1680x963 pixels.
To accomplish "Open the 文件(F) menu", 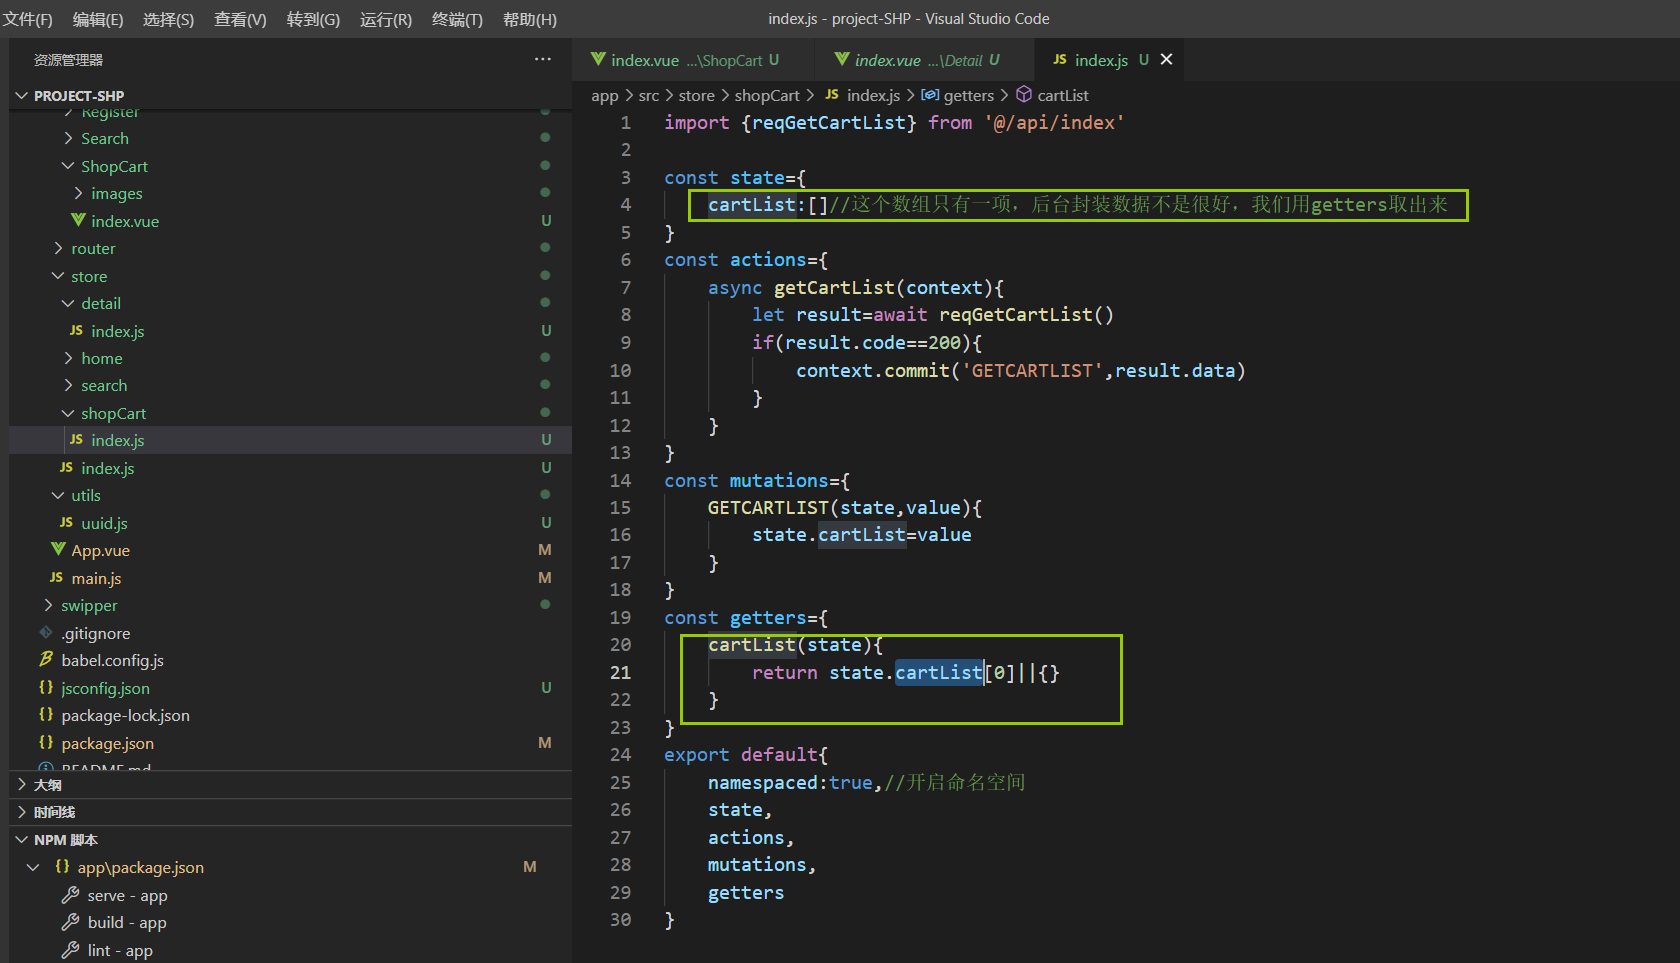I will pos(28,19).
